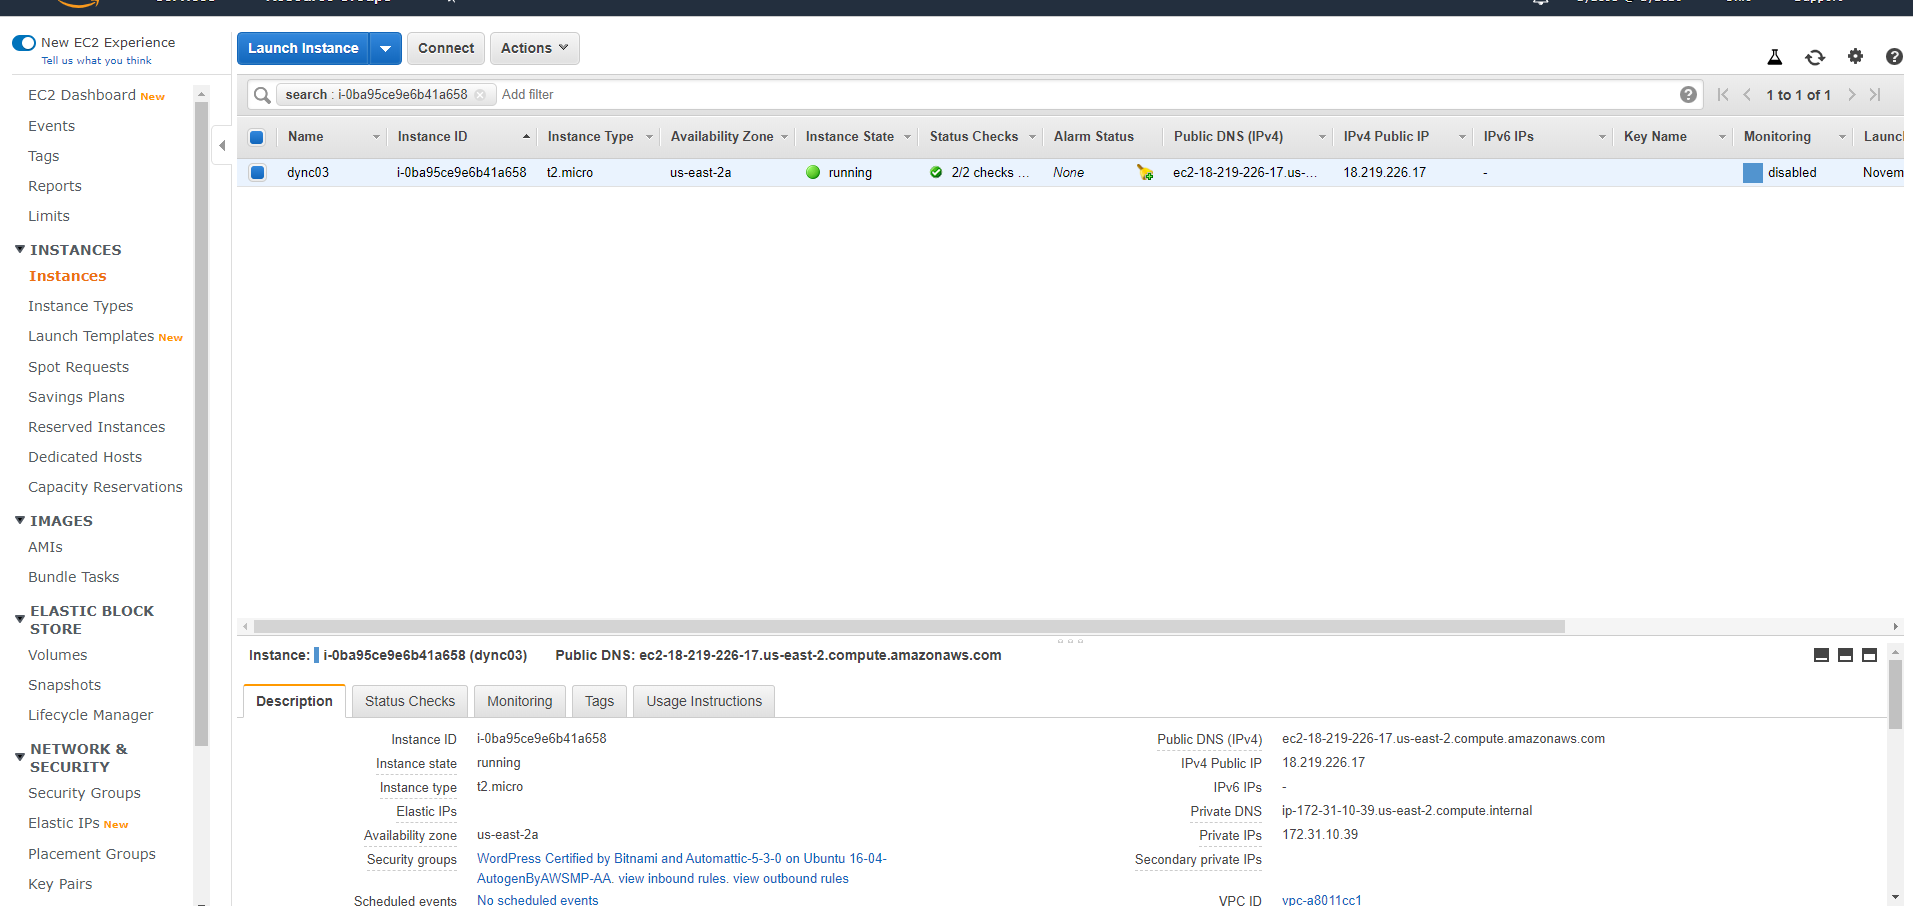Screen dimensions: 1913x915
Task: Open view inbound rules link
Action: click(672, 879)
